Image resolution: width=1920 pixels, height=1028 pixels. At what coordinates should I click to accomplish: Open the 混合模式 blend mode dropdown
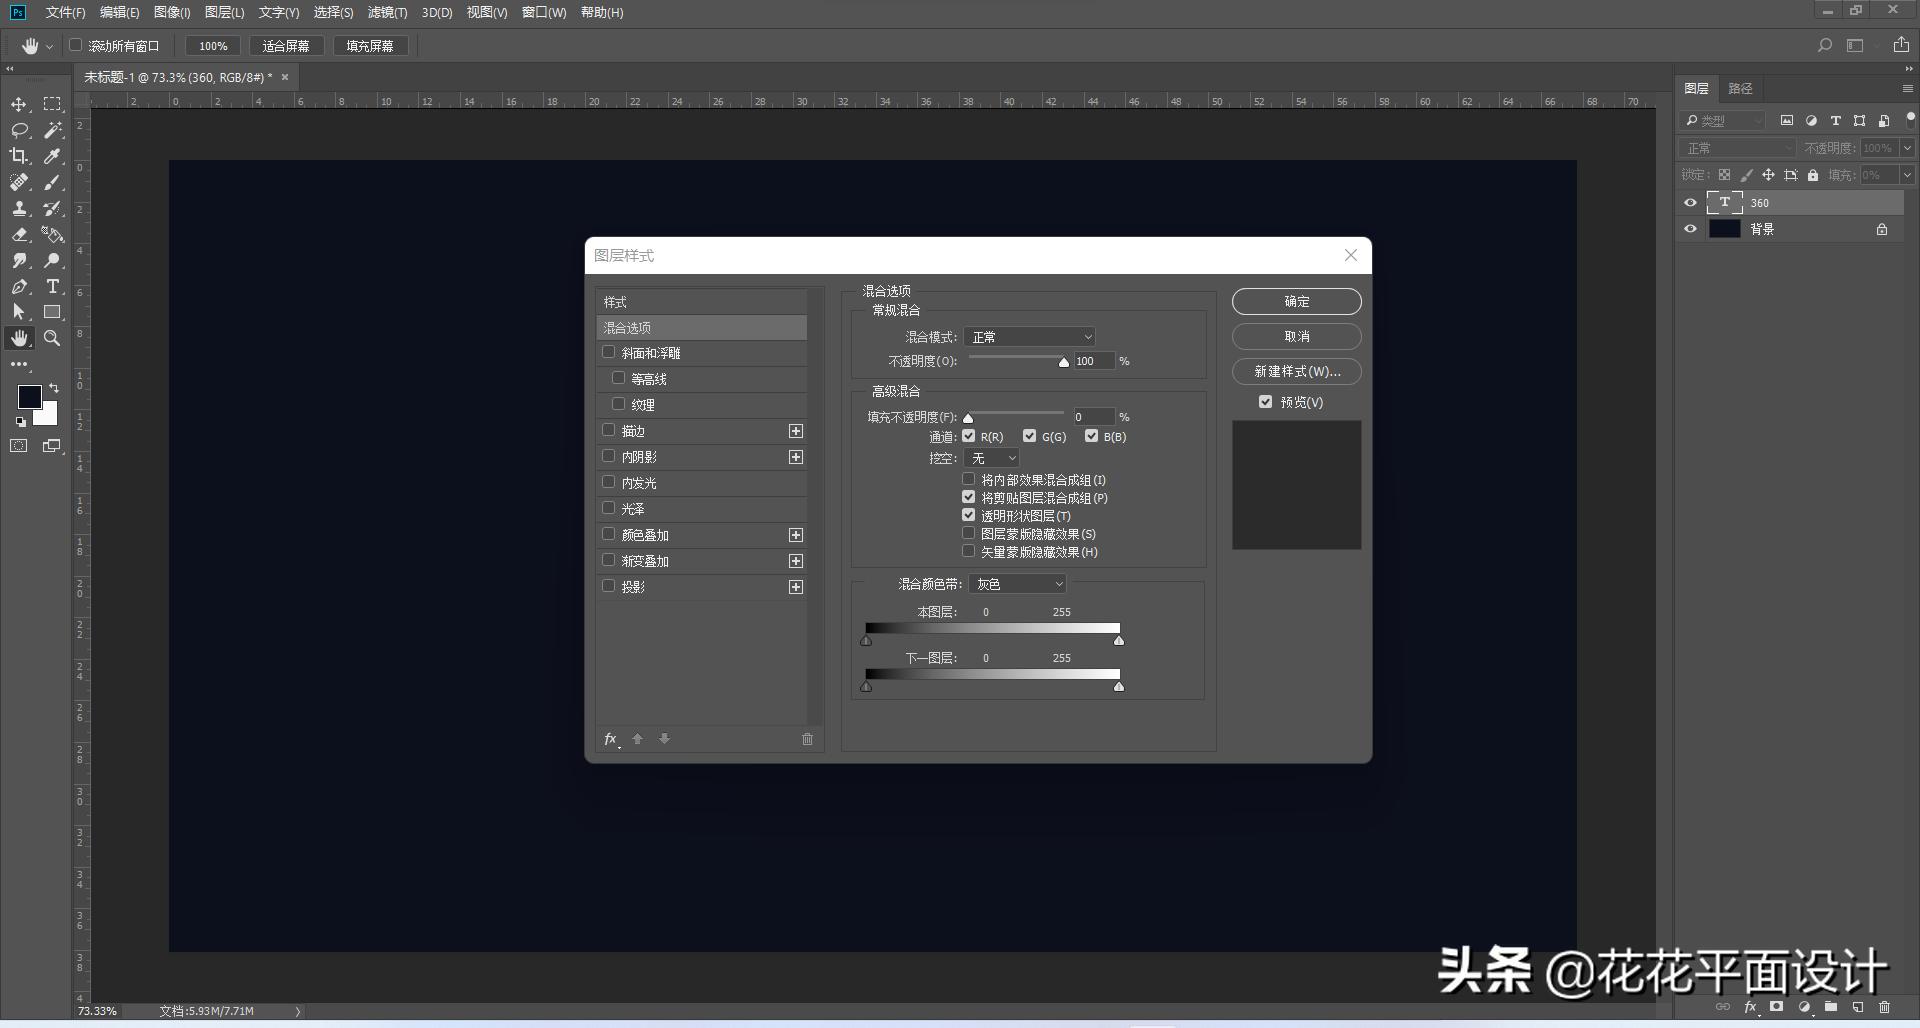pos(1030,337)
